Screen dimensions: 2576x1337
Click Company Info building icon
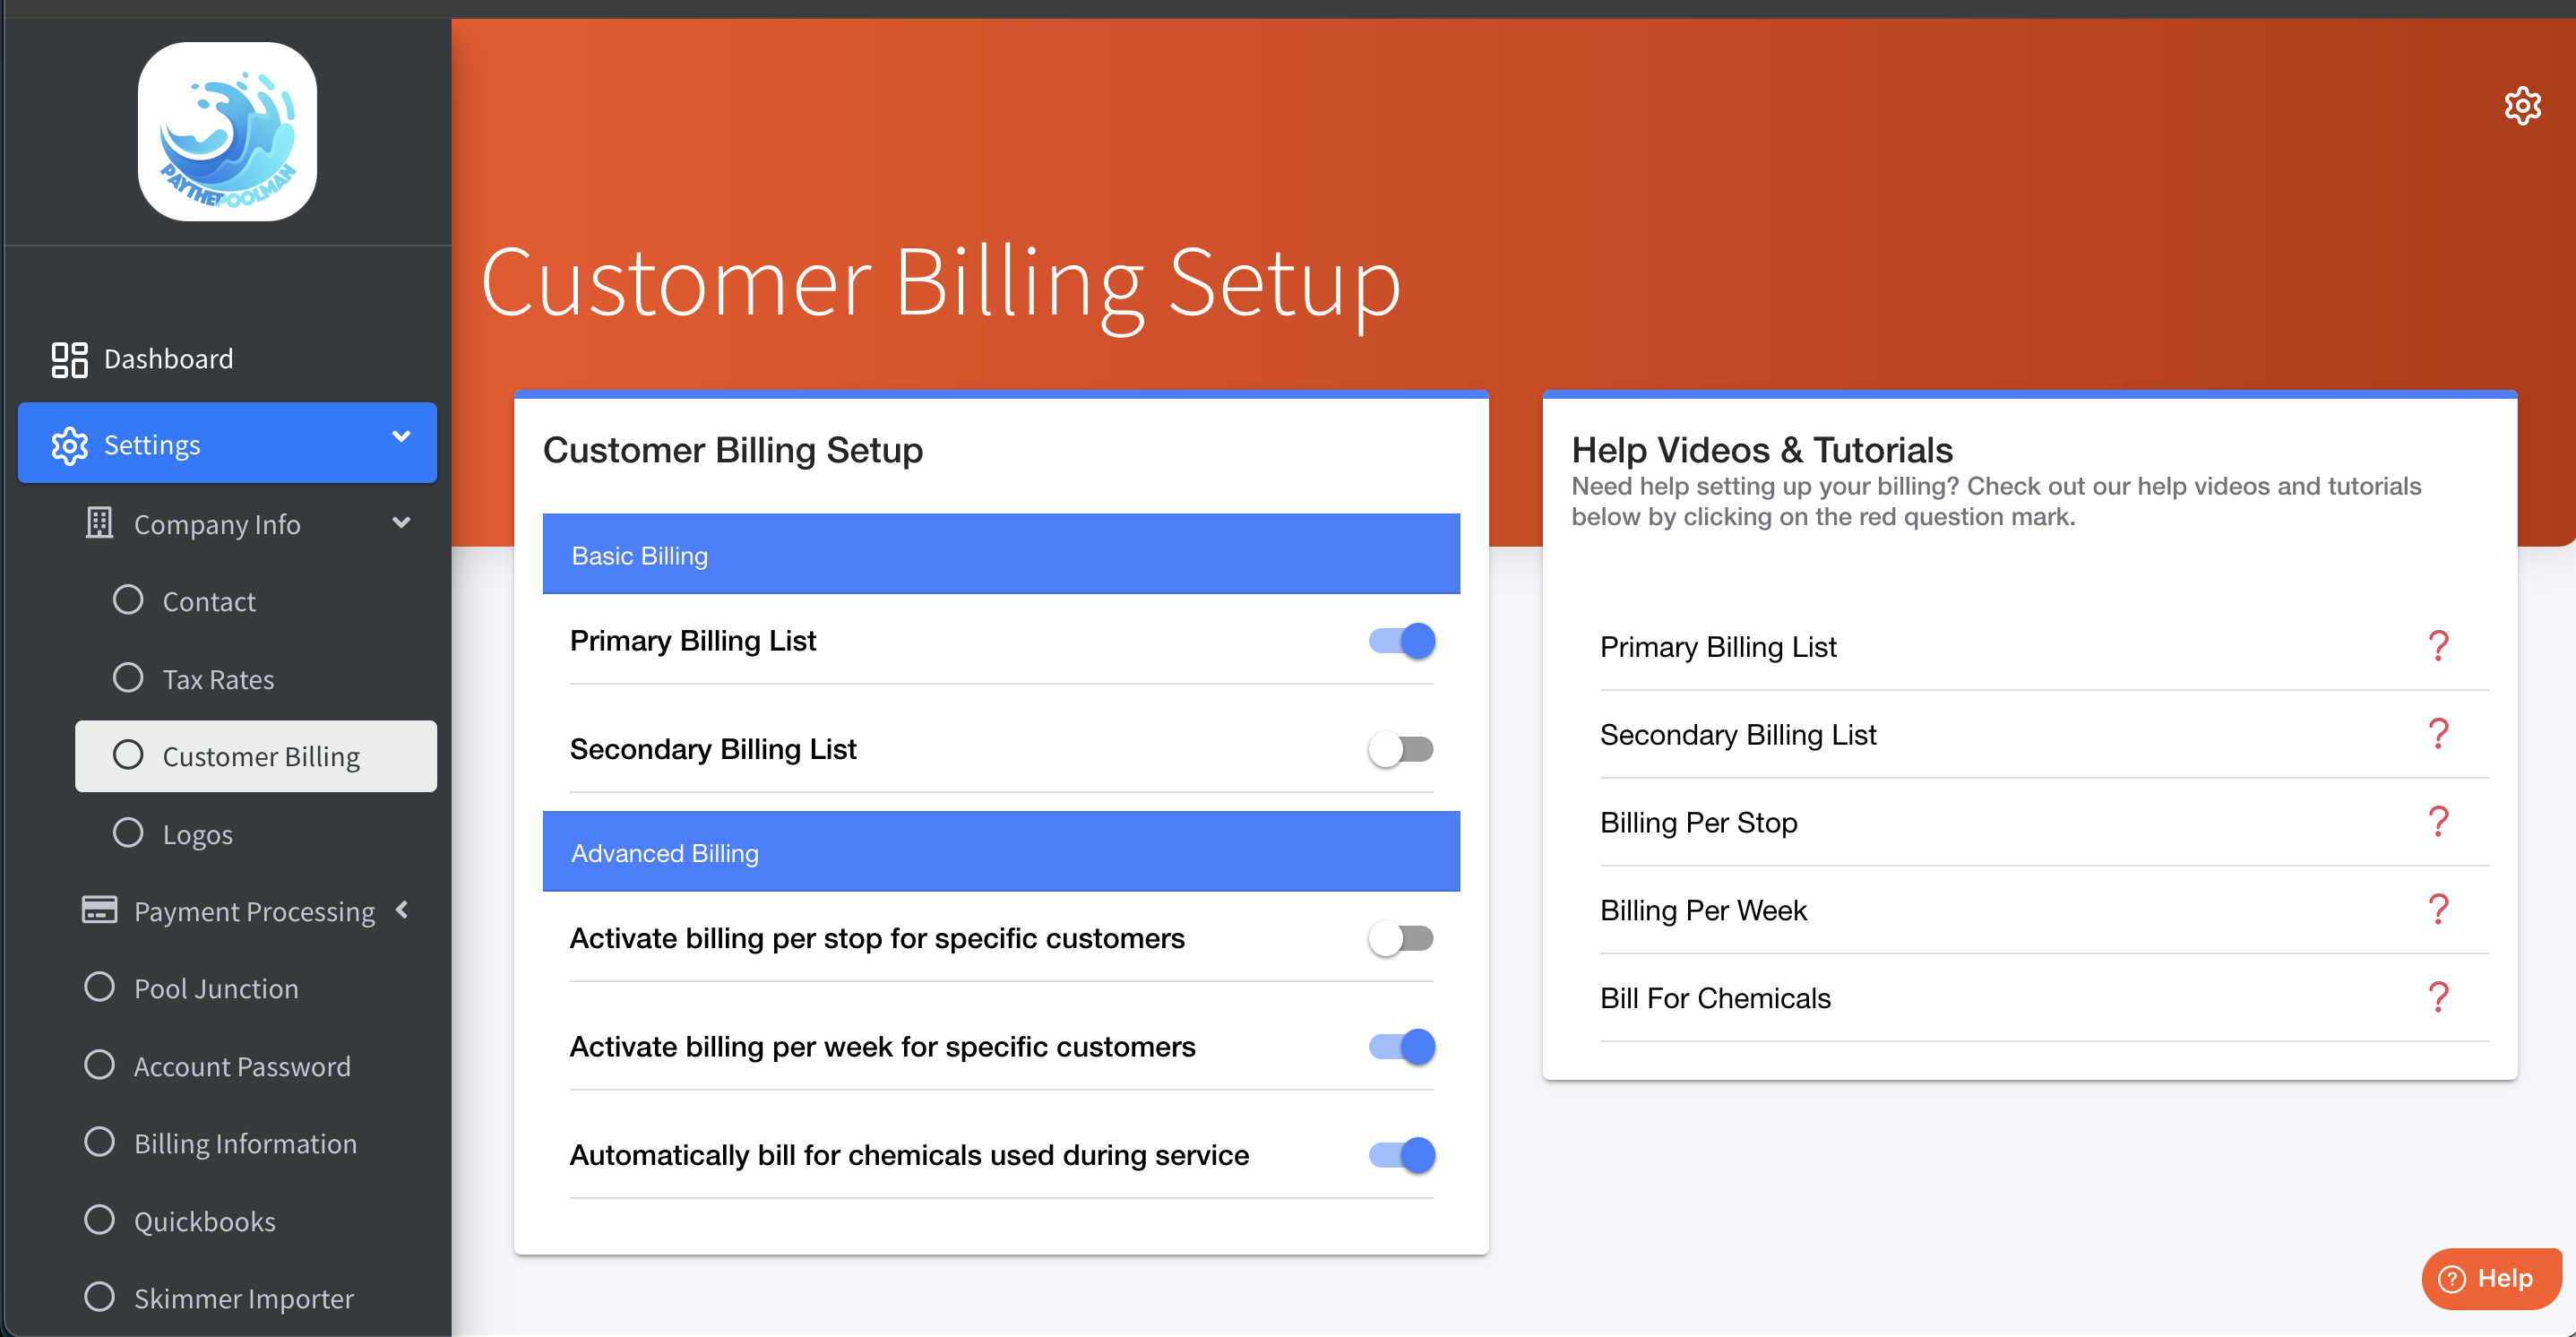pyautogui.click(x=99, y=523)
